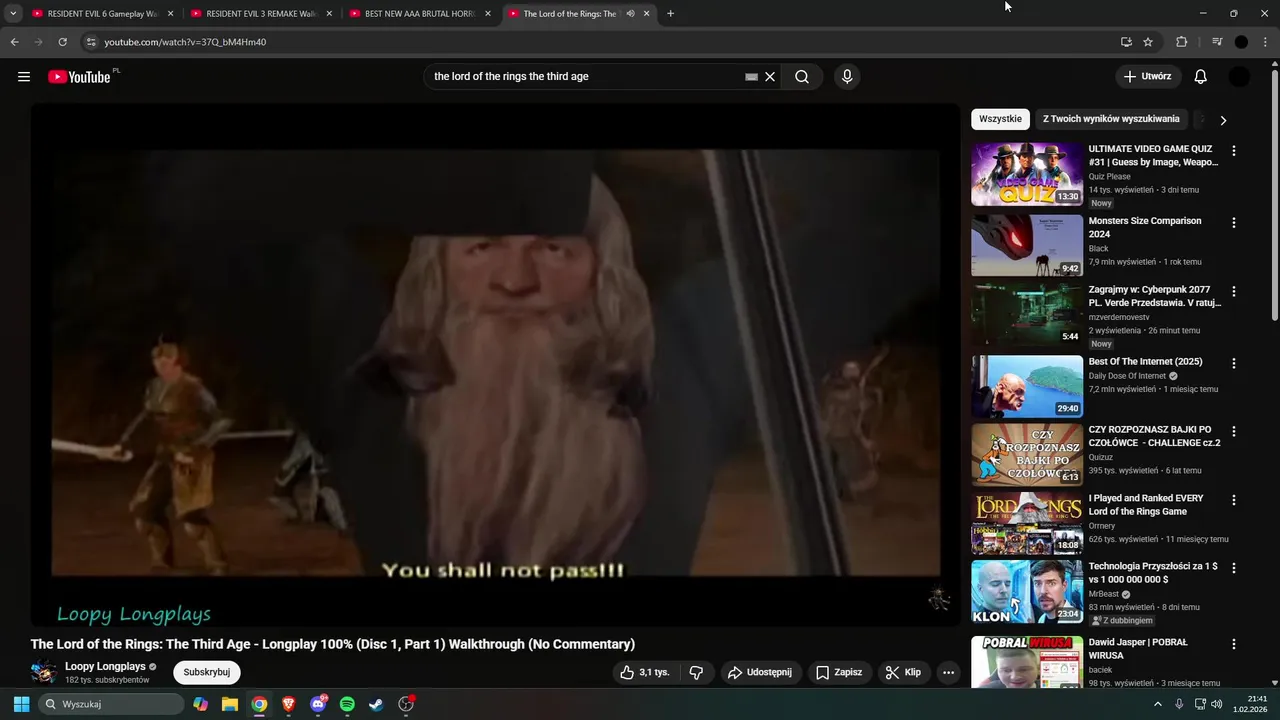The image size is (1280, 720).
Task: Open I Played and Ranked EVERY Lord of the Rings Game
Action: pyautogui.click(x=1145, y=505)
